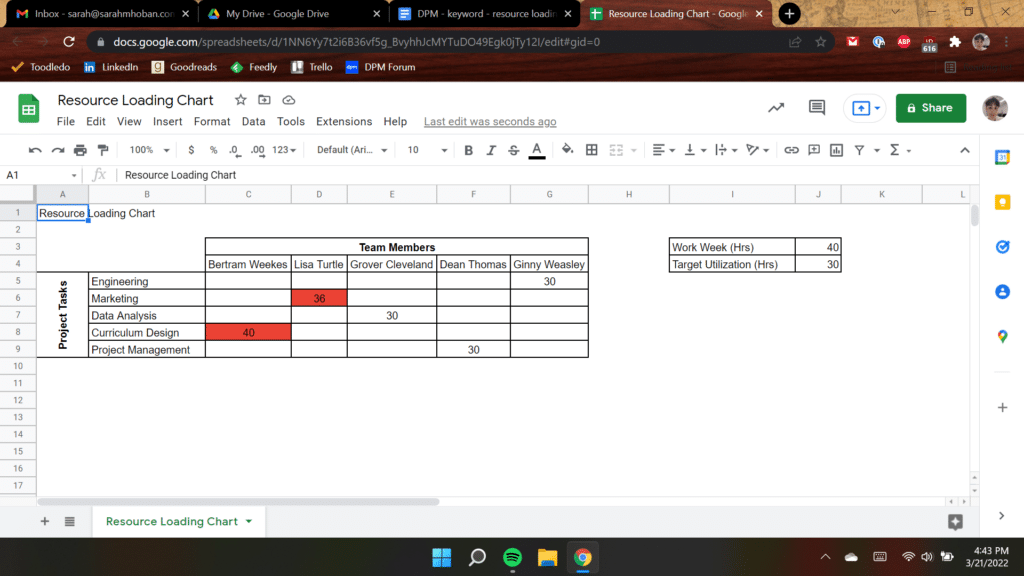
Task: Click the green Share button
Action: tap(931, 108)
